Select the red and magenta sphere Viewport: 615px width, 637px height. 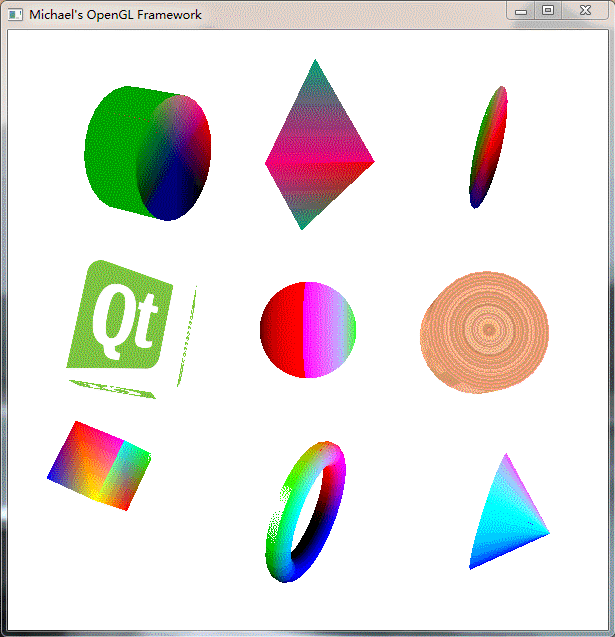pyautogui.click(x=308, y=330)
